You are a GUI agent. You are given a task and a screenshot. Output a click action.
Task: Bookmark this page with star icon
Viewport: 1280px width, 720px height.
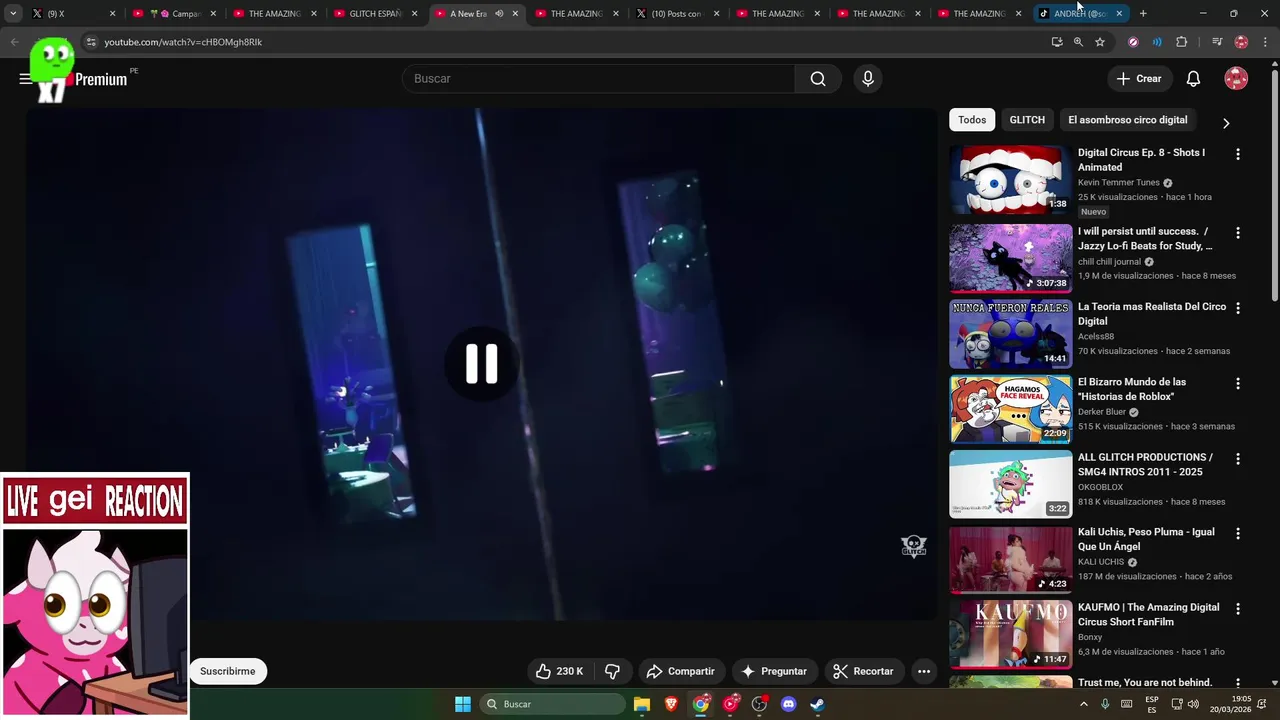tap(1100, 42)
